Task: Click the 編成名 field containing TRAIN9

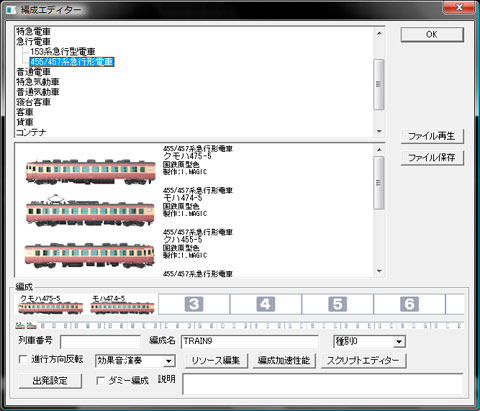Action: [250, 342]
